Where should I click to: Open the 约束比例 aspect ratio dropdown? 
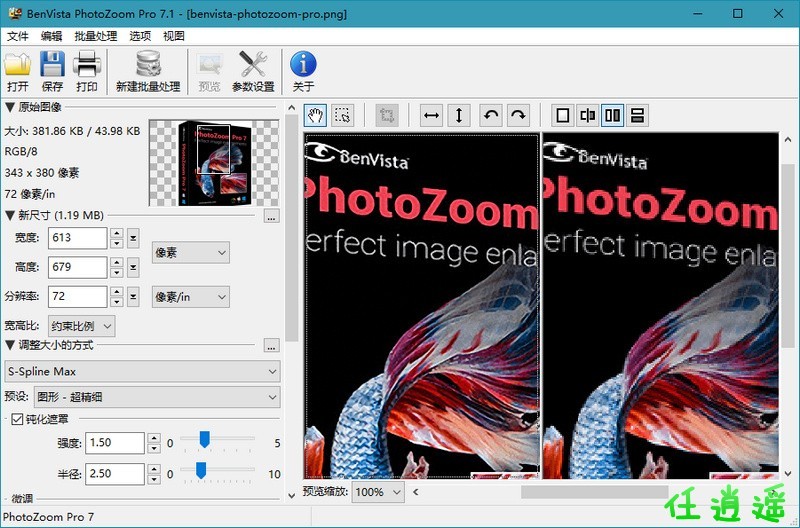pyautogui.click(x=81, y=326)
